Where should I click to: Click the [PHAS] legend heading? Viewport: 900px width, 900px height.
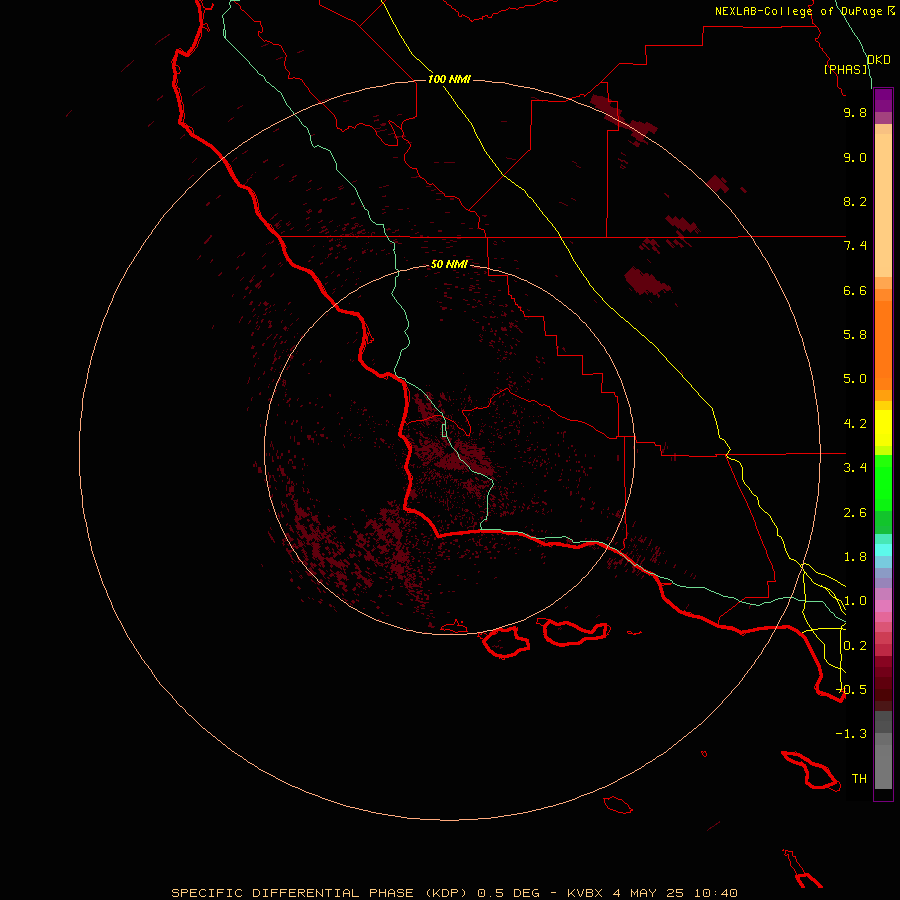(845, 69)
